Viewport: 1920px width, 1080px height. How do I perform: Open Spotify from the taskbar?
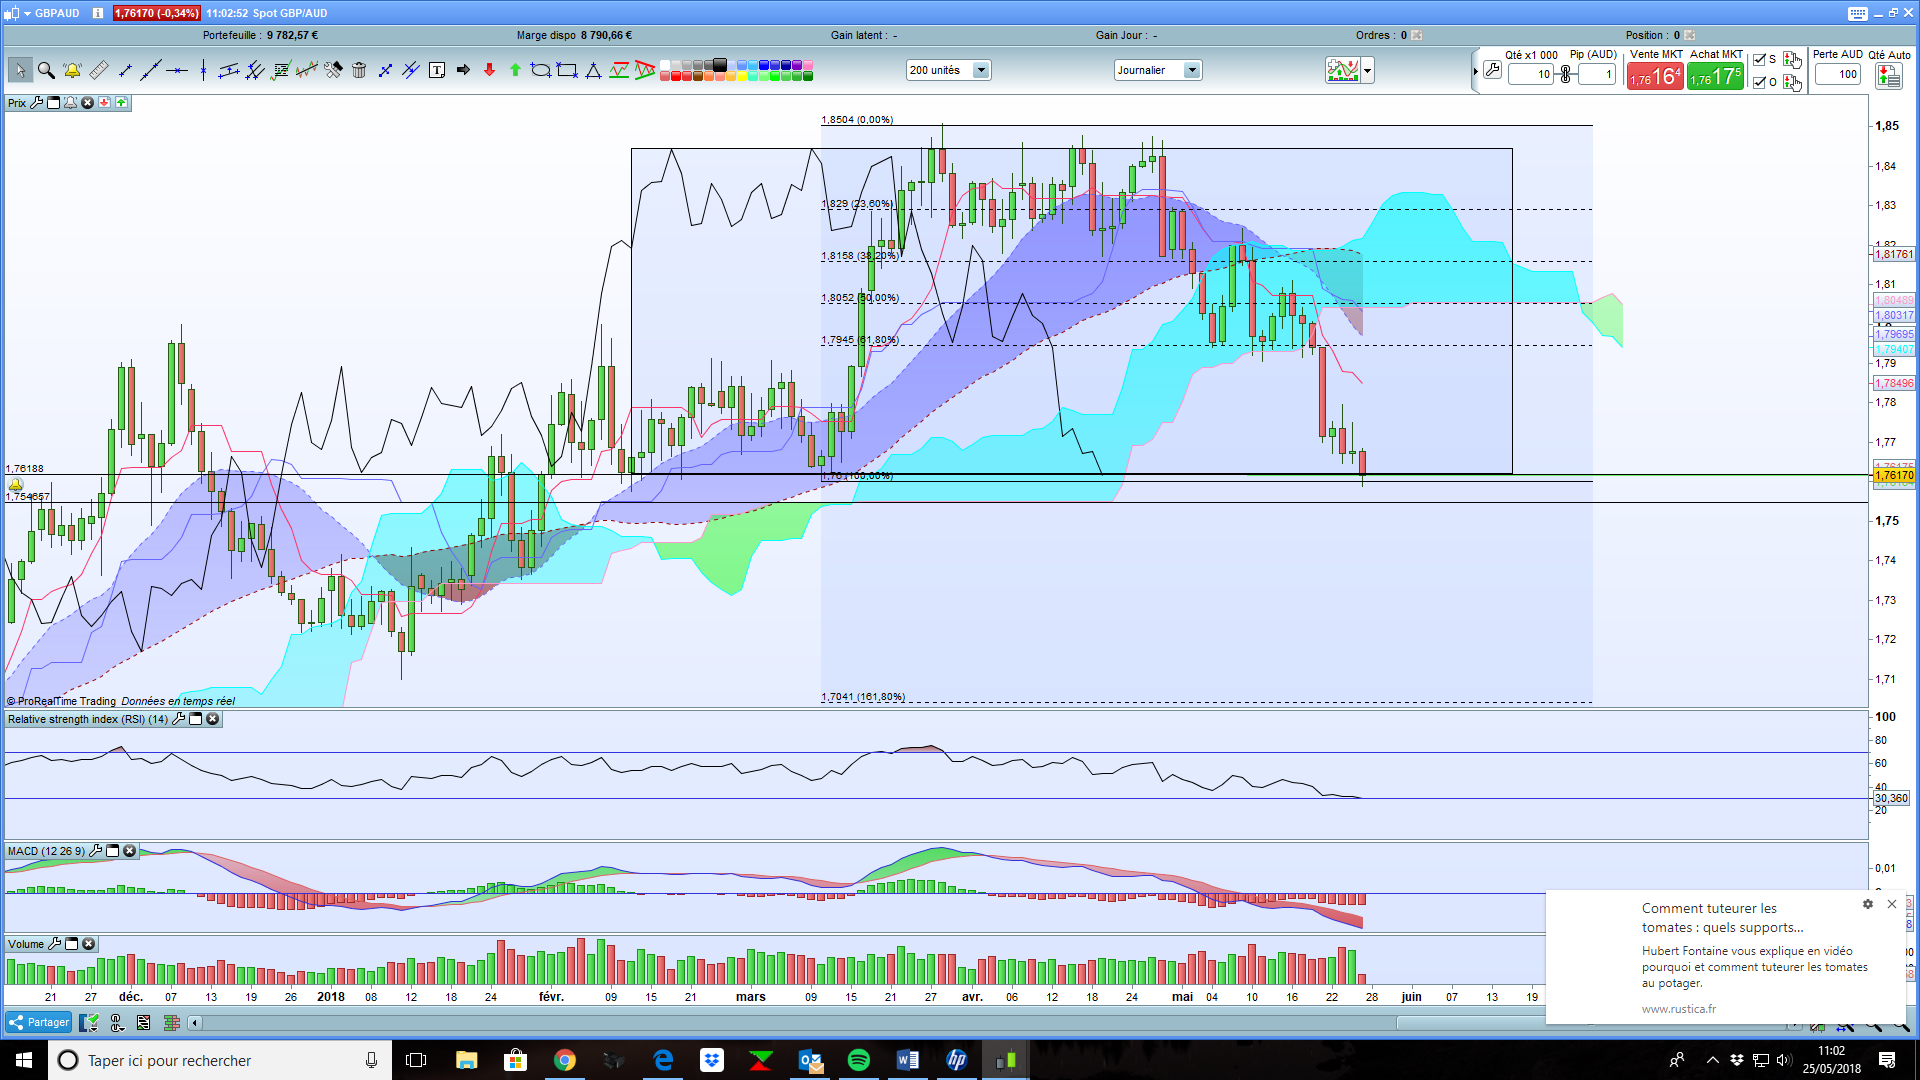click(x=858, y=1060)
